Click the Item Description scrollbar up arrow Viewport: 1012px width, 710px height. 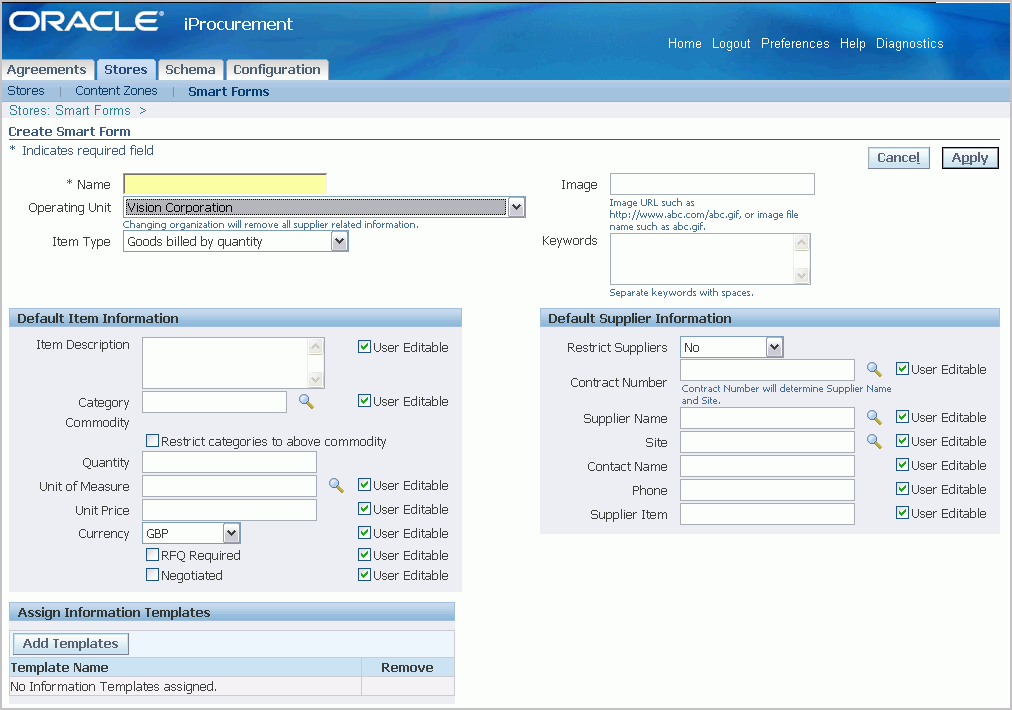316,347
